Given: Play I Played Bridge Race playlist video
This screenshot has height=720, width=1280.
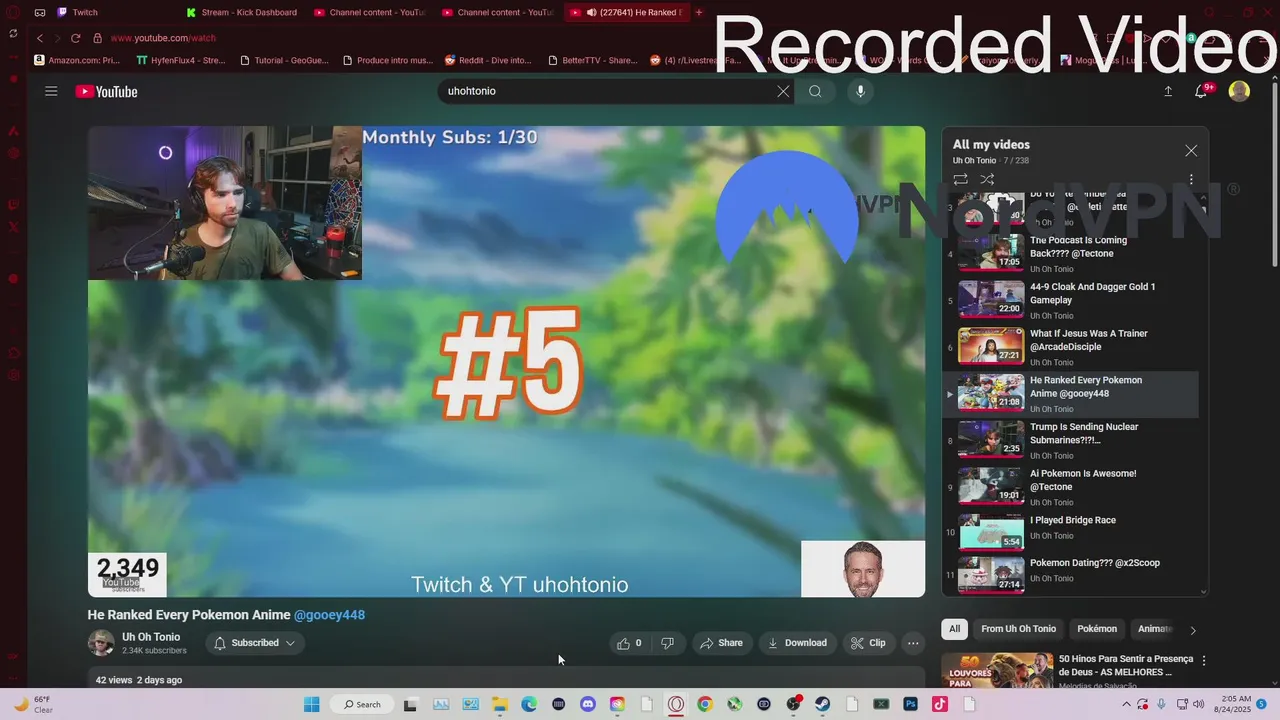Looking at the screenshot, I should [x=1071, y=533].
